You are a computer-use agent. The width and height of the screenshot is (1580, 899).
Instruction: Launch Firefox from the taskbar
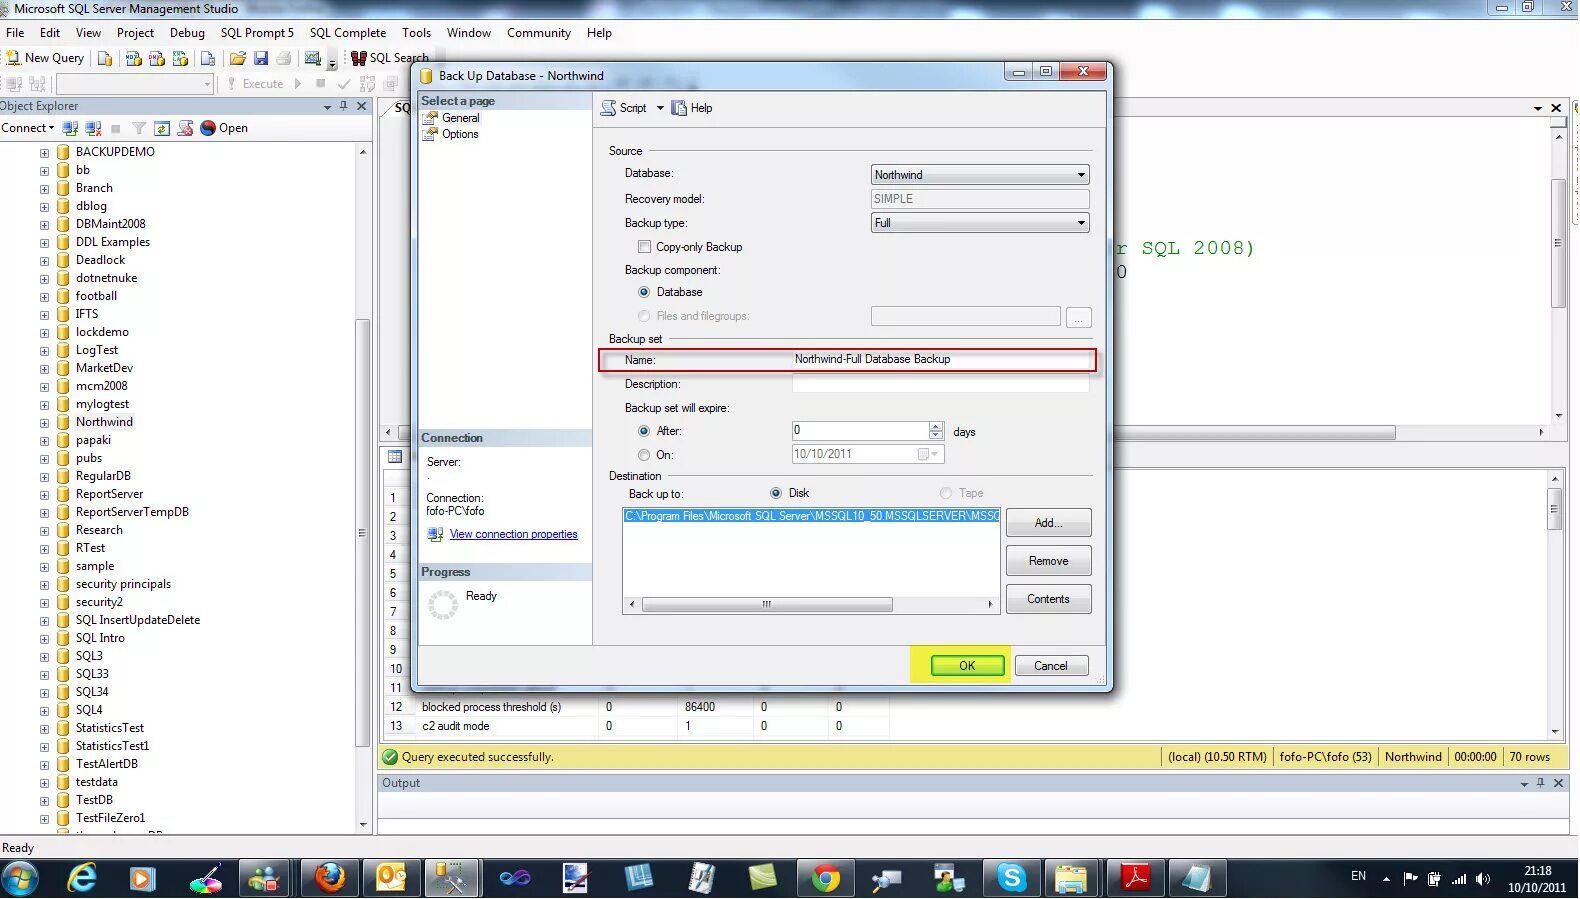coord(329,878)
